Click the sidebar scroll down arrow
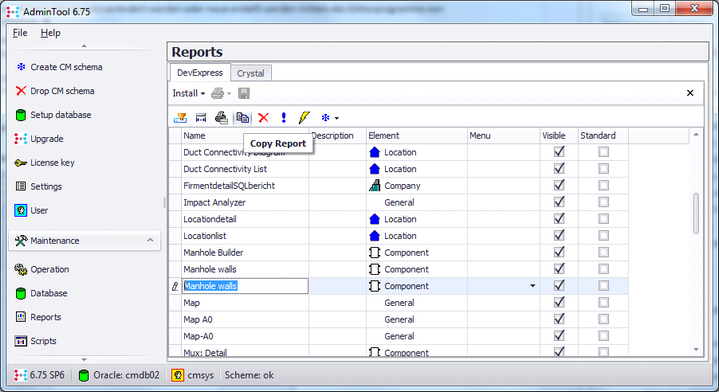Image resolution: width=719 pixels, height=392 pixels. 84,360
